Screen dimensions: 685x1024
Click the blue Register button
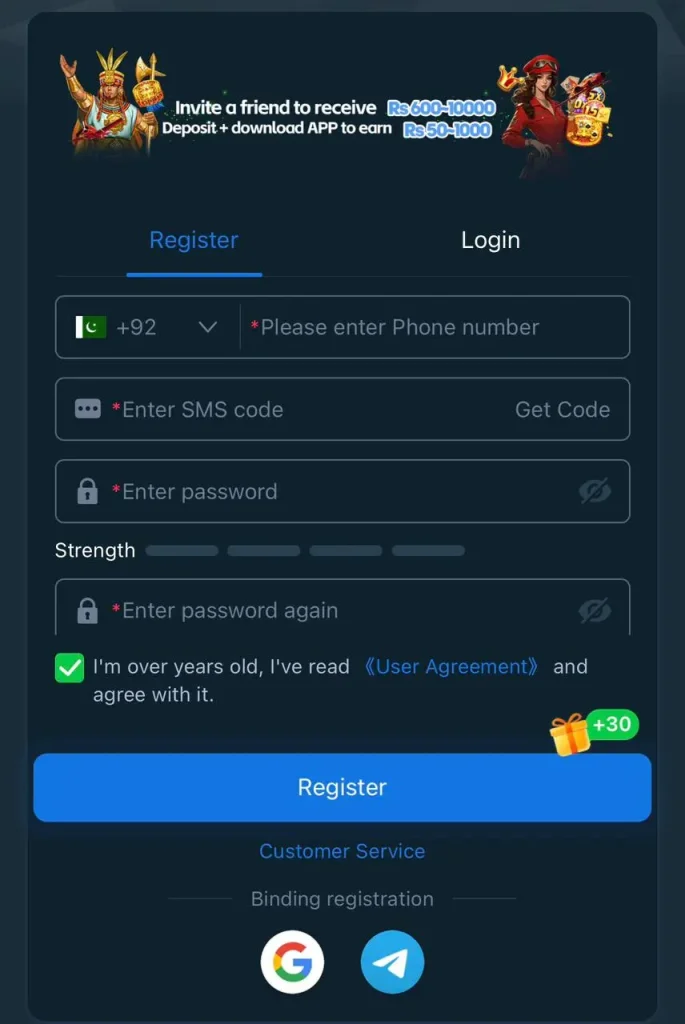[342, 787]
